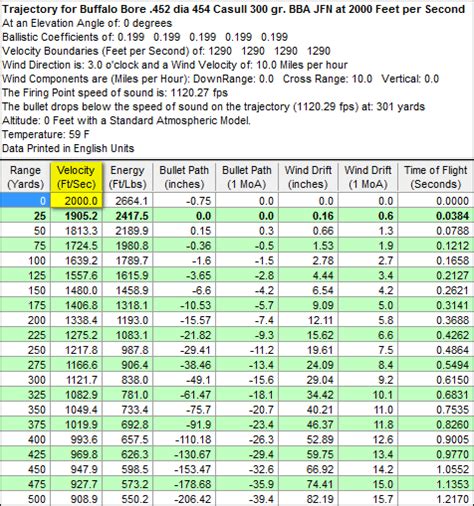Select wind drift value 59.75
This screenshot has height=506, width=474.
pos(308,454)
